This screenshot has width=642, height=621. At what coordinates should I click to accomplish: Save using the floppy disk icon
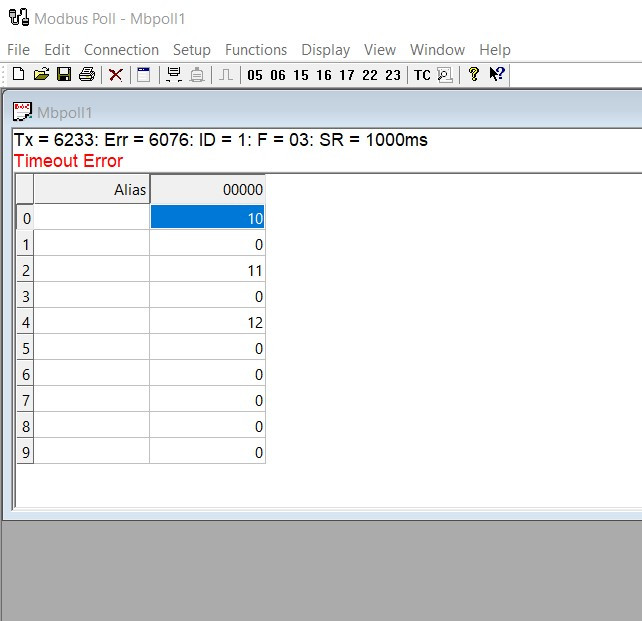click(x=64, y=75)
